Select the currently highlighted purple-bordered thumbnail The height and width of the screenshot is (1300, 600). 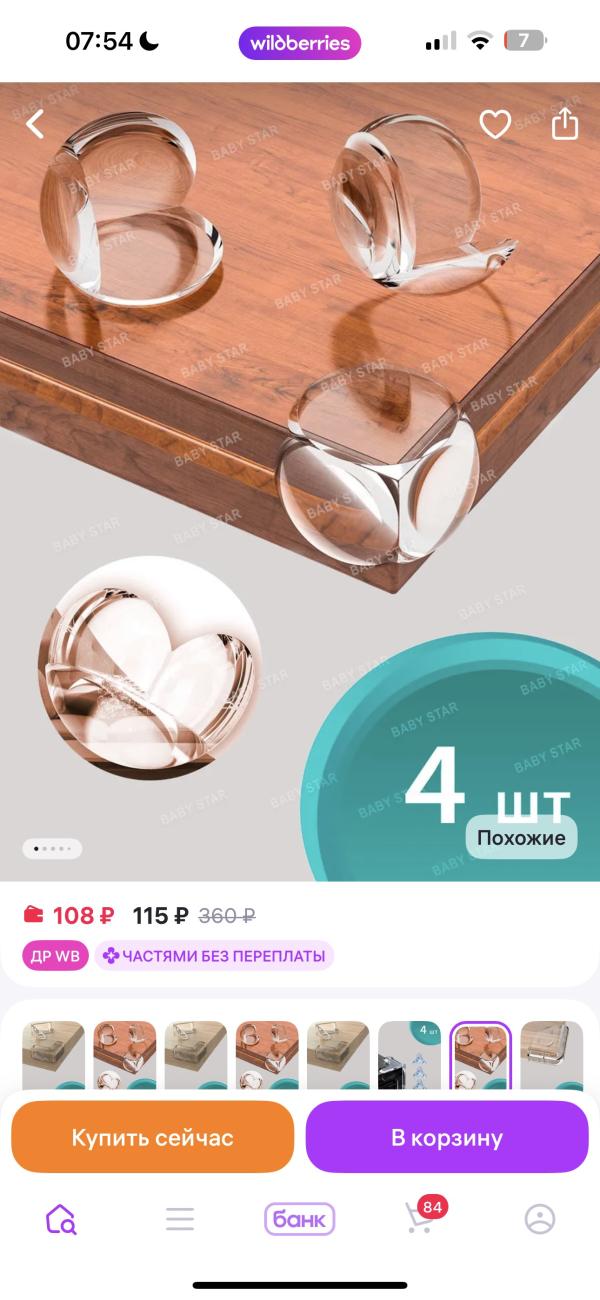point(480,1055)
